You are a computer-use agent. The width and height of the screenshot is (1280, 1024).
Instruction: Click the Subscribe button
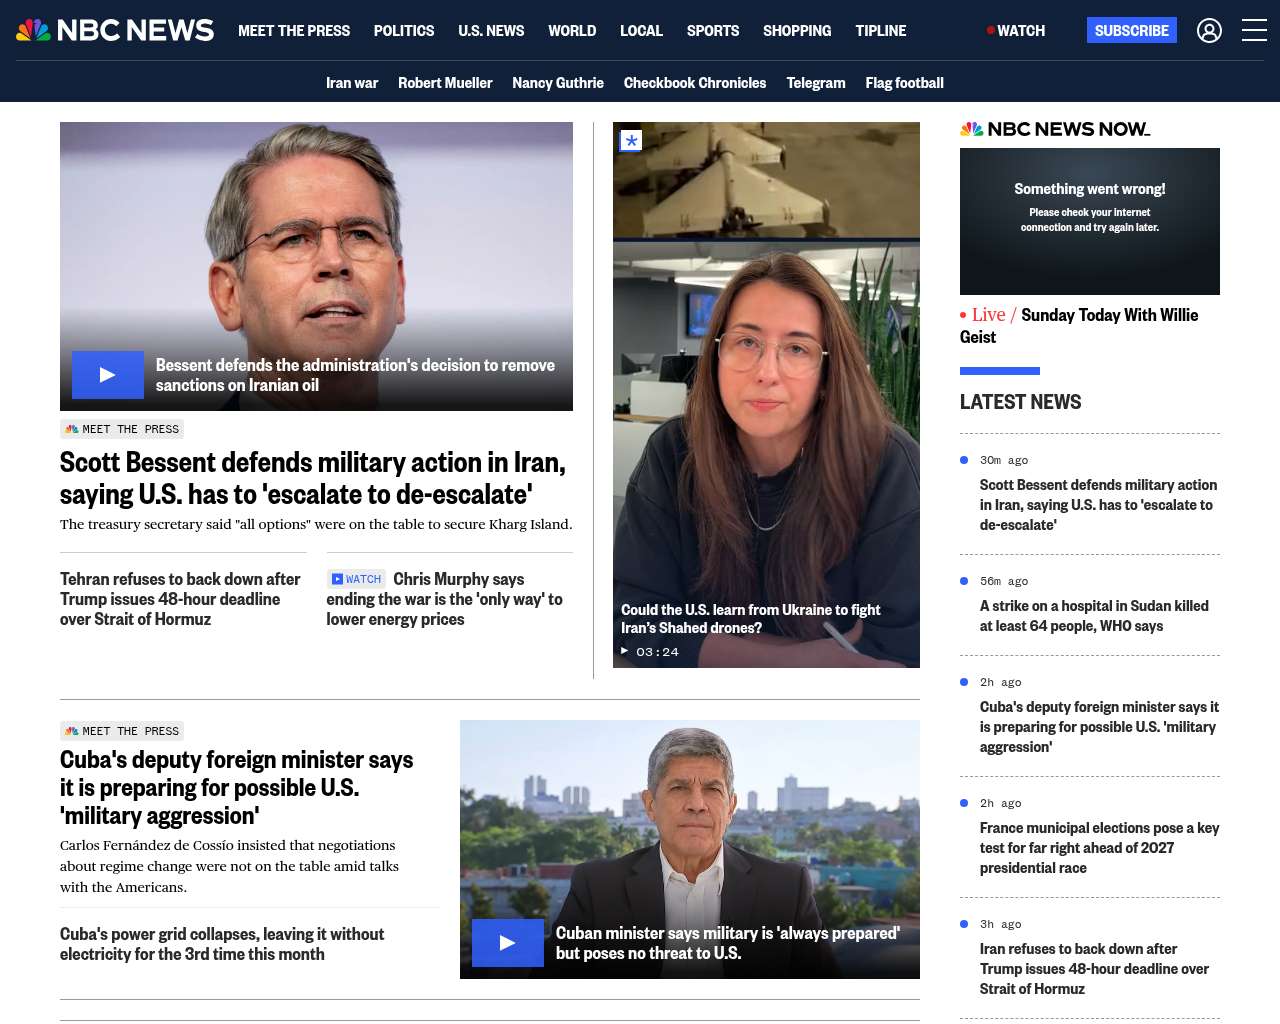coord(1132,31)
